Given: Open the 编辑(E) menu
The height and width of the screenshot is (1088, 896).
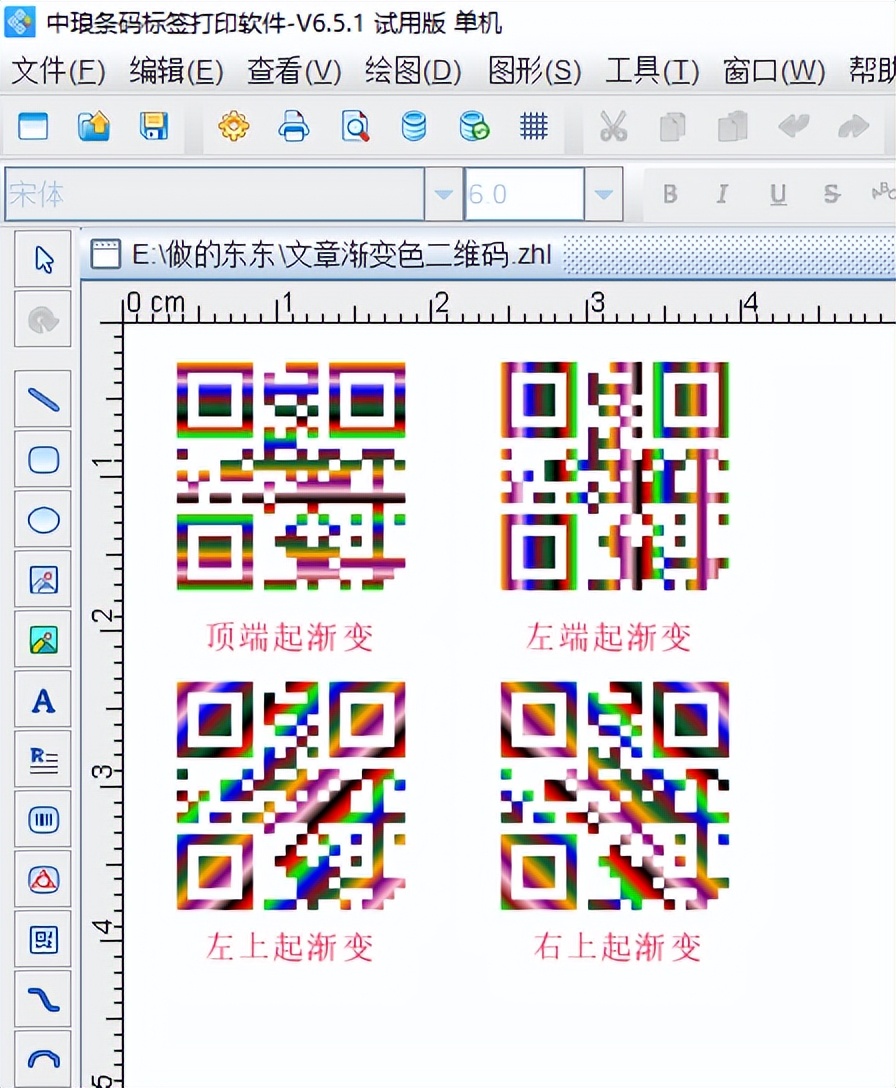Looking at the screenshot, I should [176, 71].
